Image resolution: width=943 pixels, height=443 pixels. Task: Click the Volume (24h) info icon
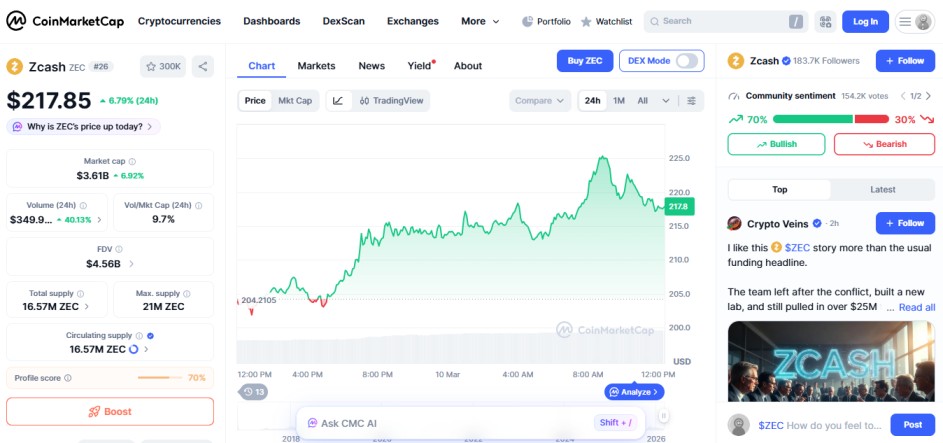click(x=83, y=206)
